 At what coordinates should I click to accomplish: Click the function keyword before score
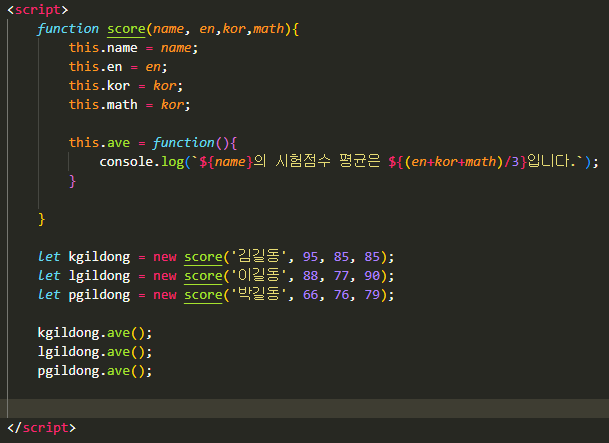[x=68, y=29]
